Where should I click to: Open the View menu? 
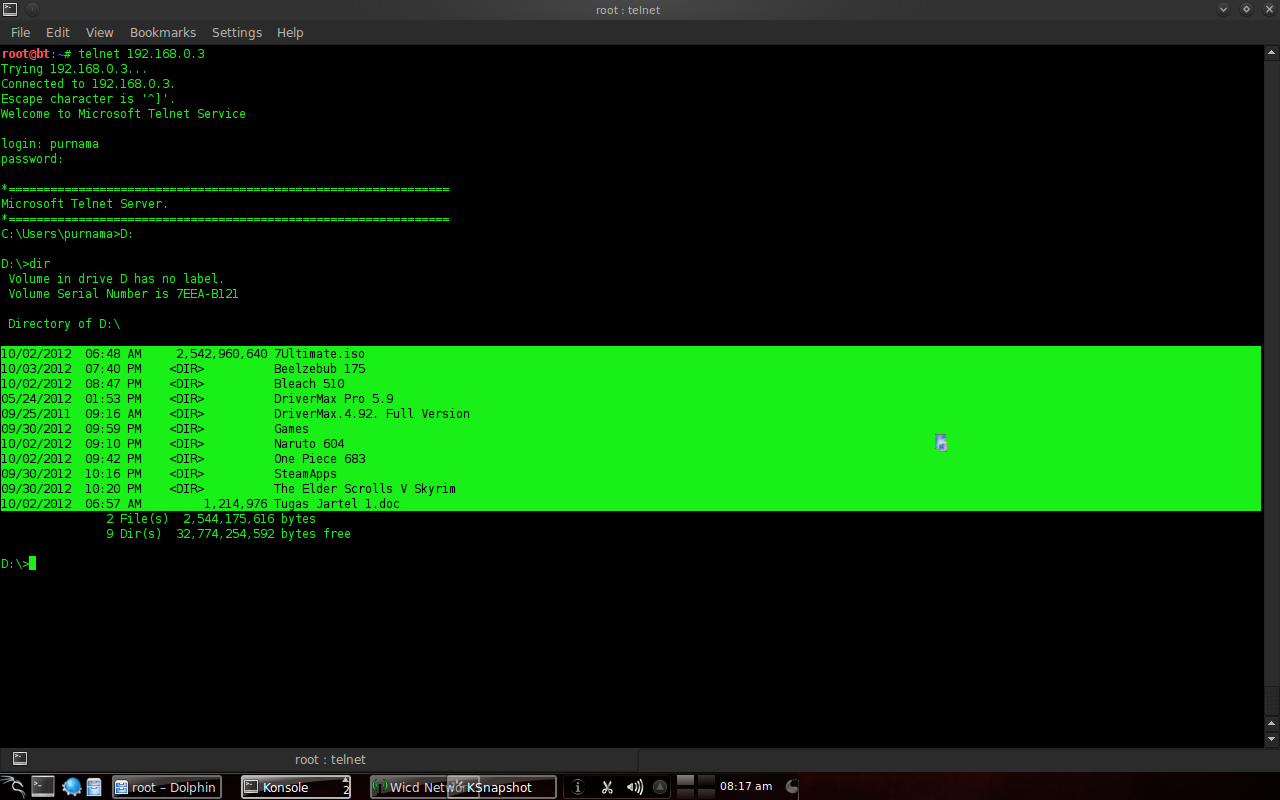click(100, 33)
